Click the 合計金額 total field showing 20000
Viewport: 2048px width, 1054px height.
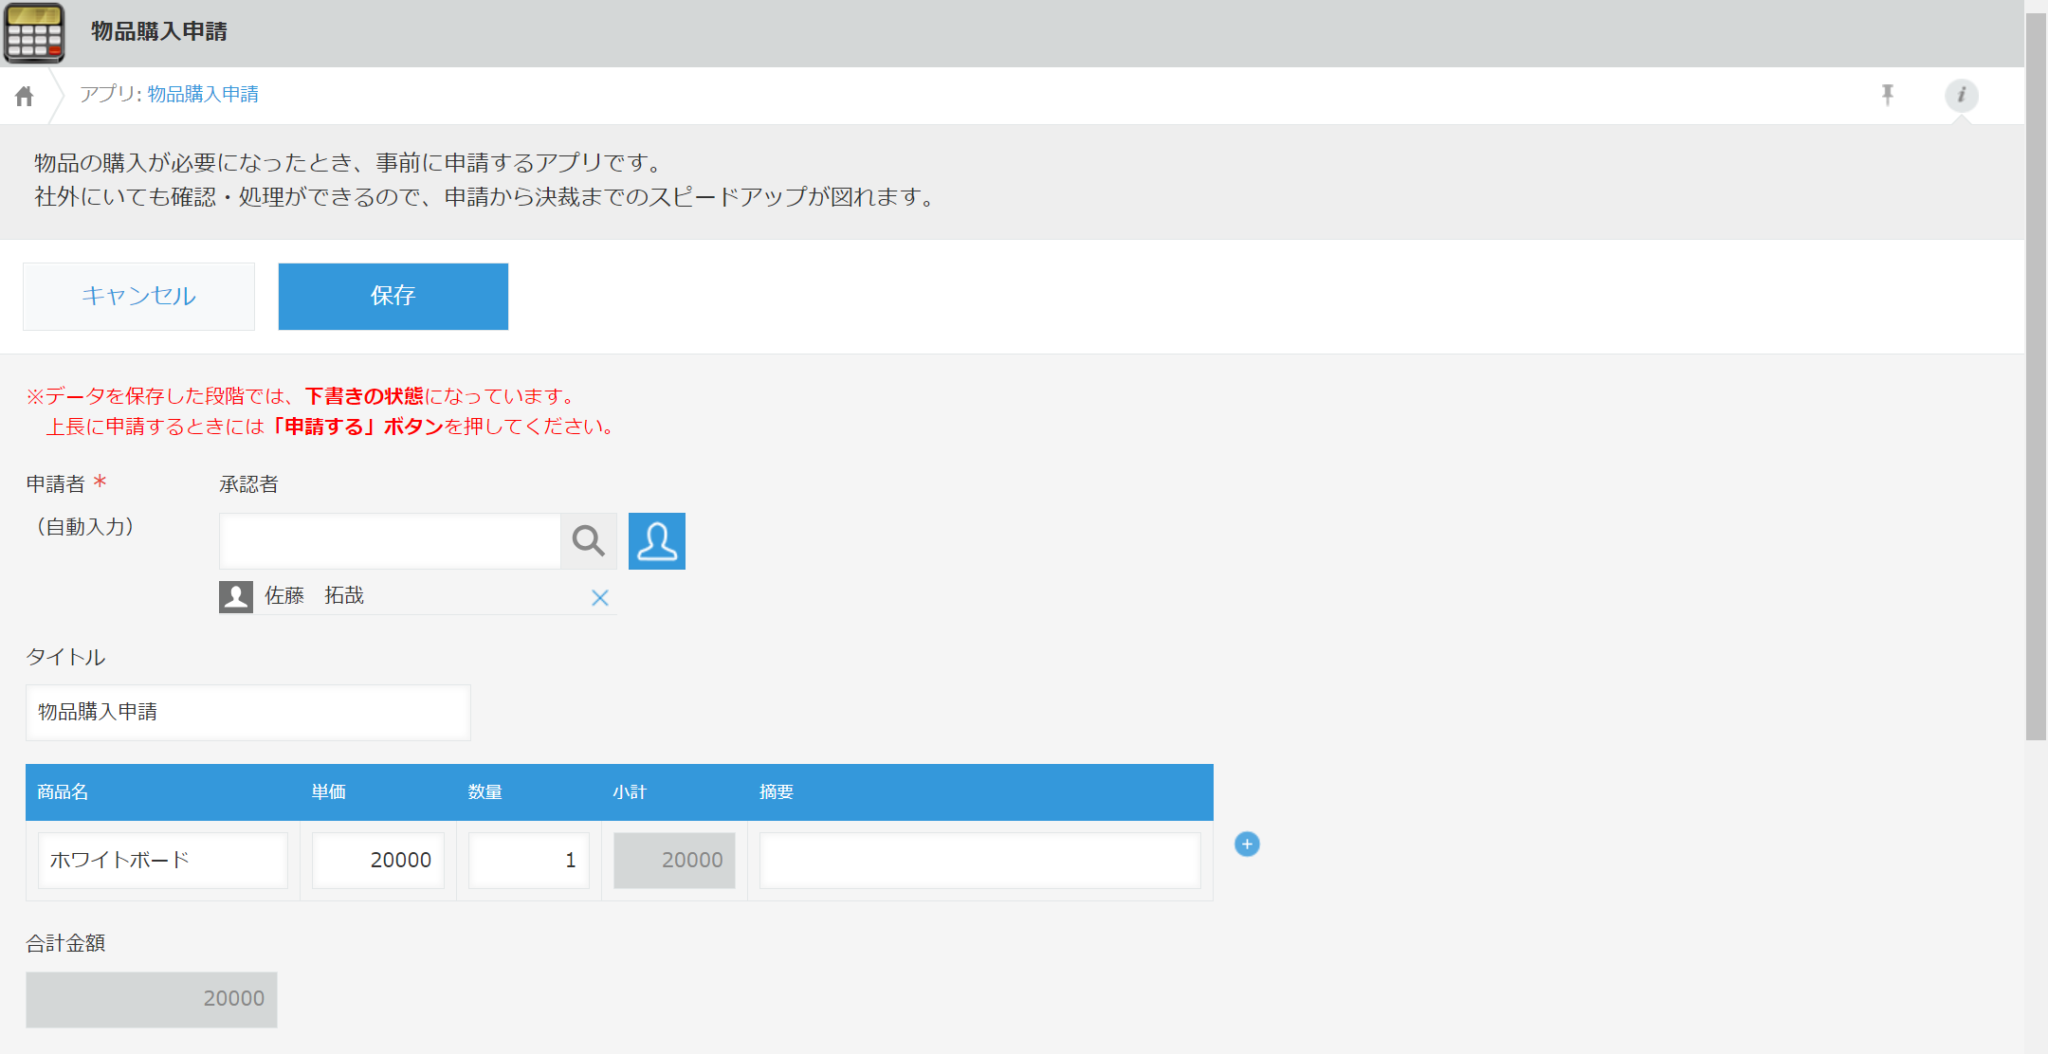[x=151, y=998]
